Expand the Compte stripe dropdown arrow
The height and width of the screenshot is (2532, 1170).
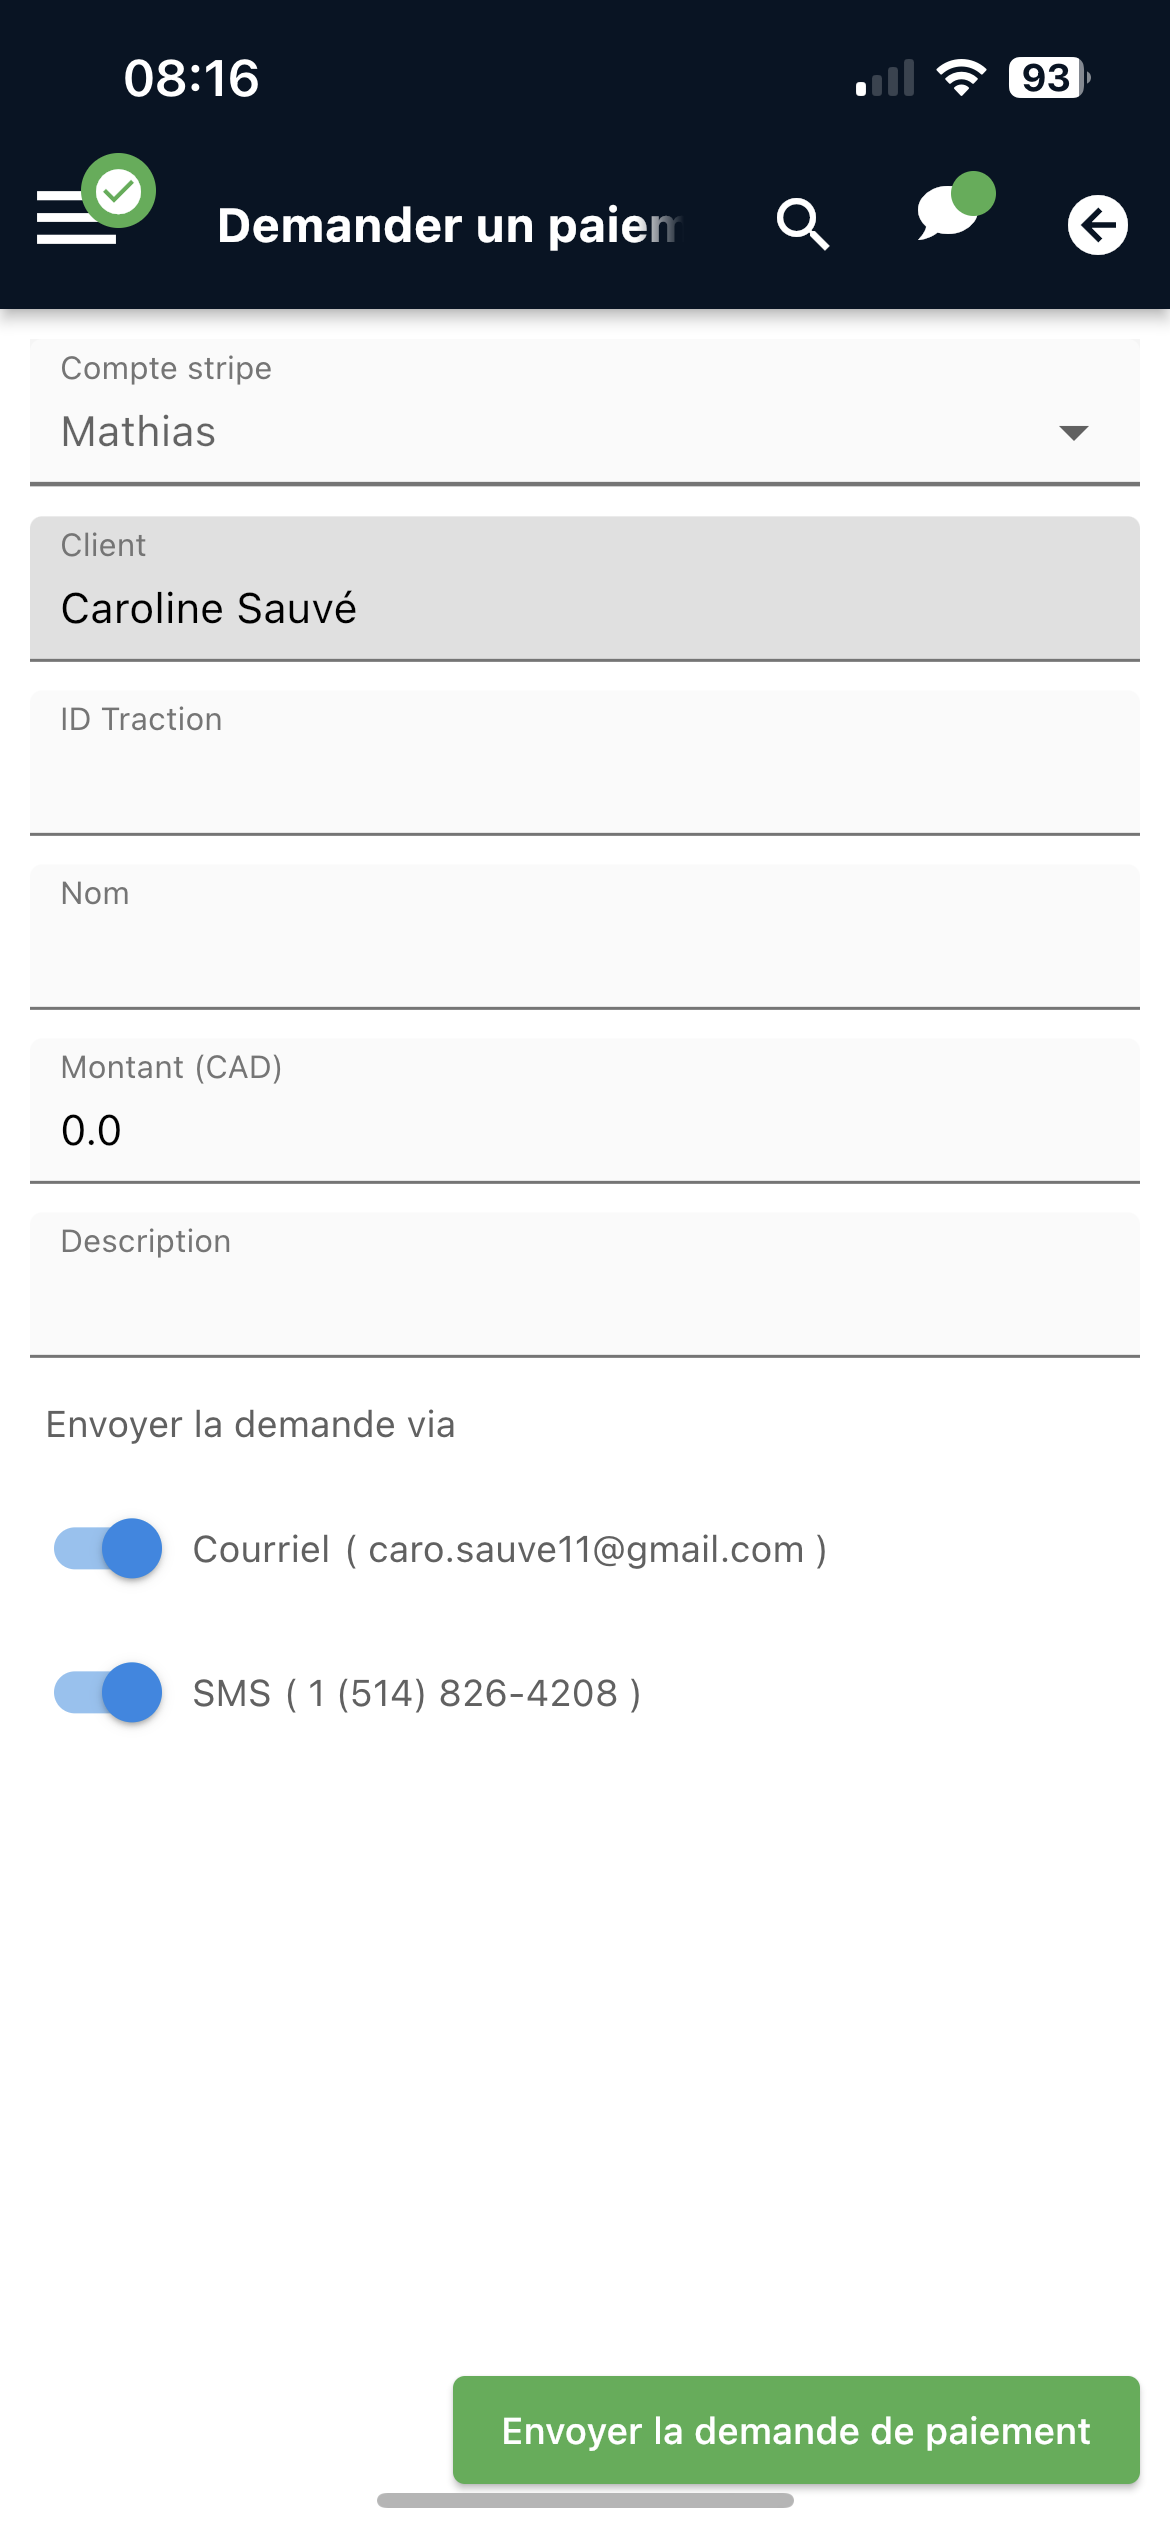coord(1073,432)
